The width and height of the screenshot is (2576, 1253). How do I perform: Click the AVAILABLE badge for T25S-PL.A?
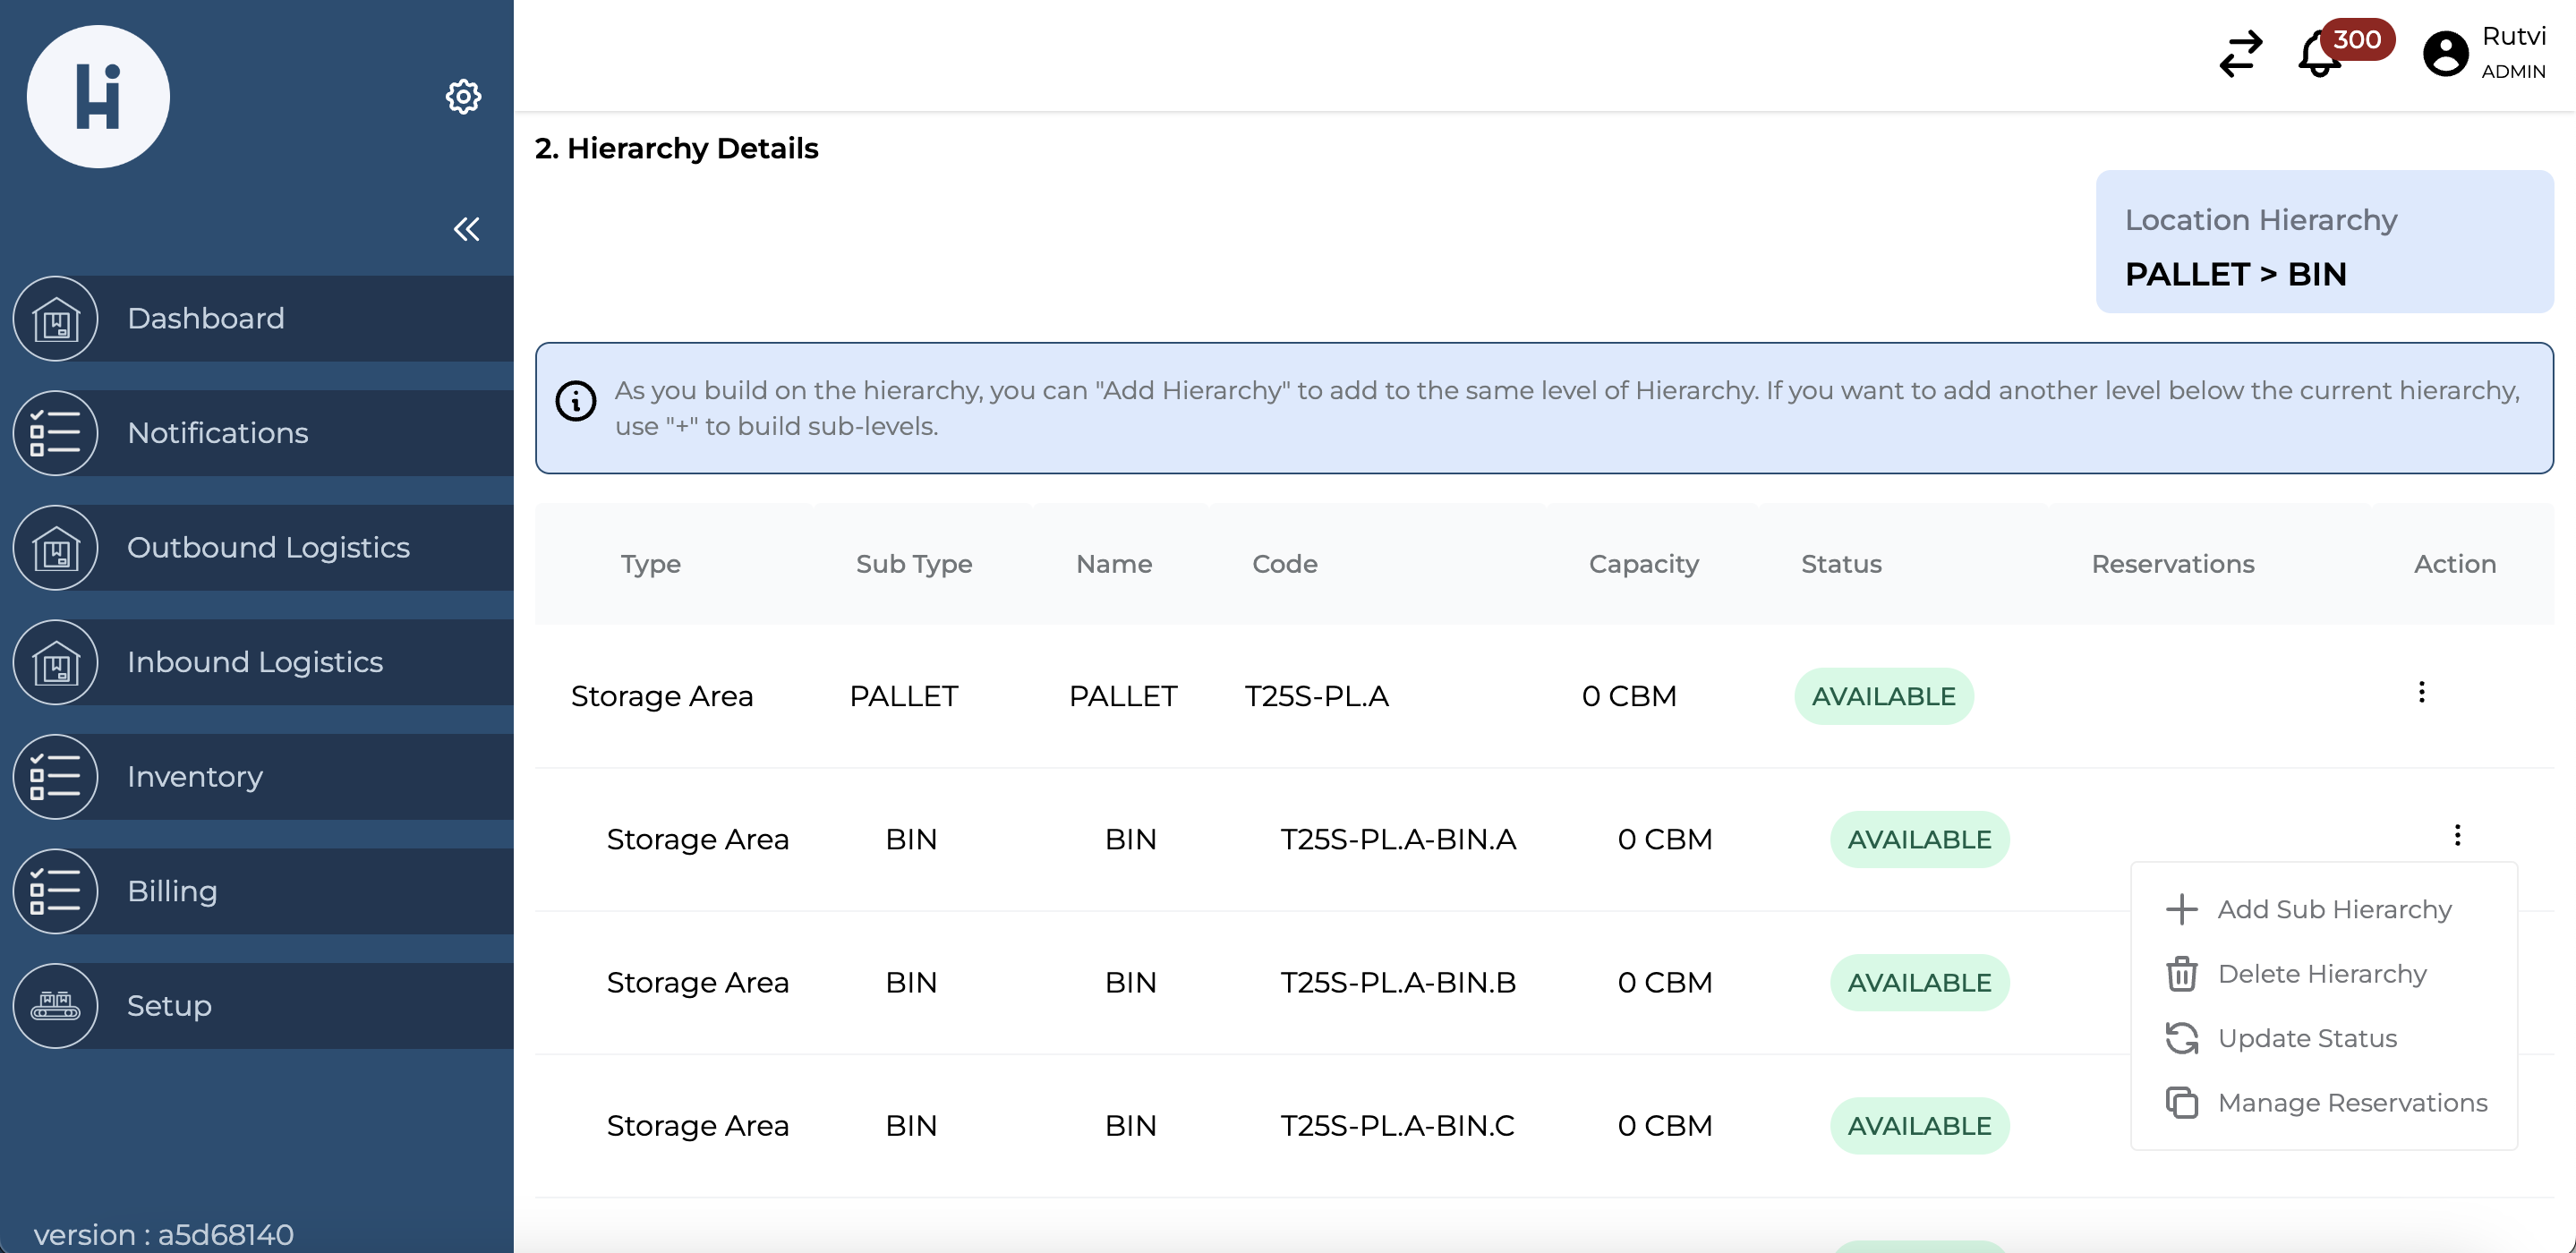(1883, 696)
